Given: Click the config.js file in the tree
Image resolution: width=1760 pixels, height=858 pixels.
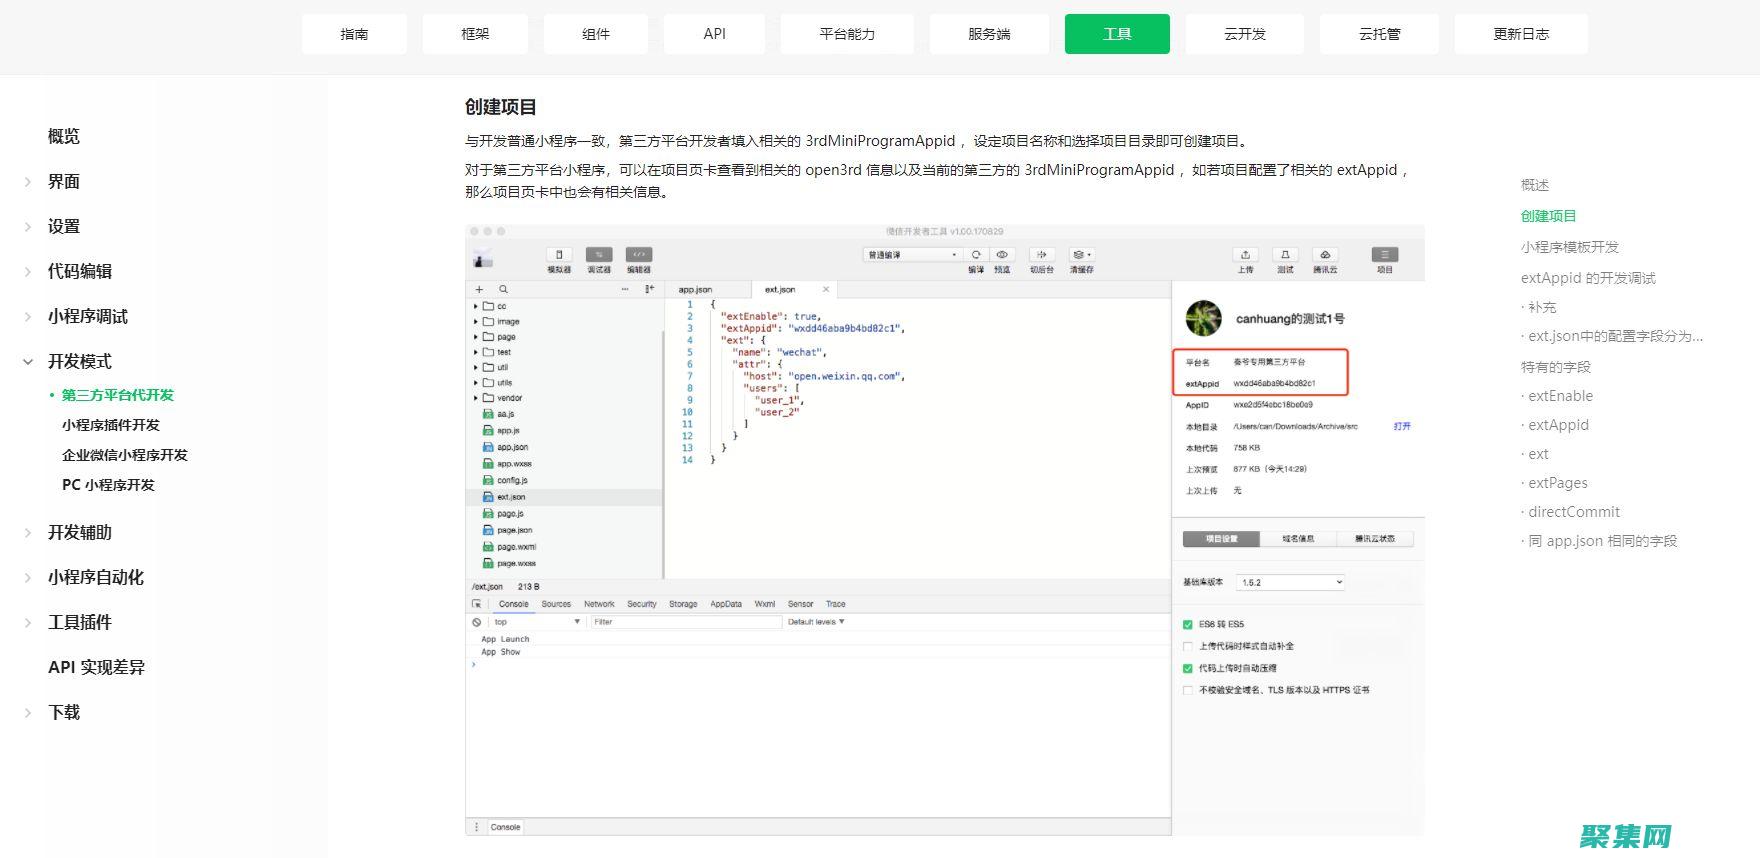Looking at the screenshot, I should tap(505, 480).
